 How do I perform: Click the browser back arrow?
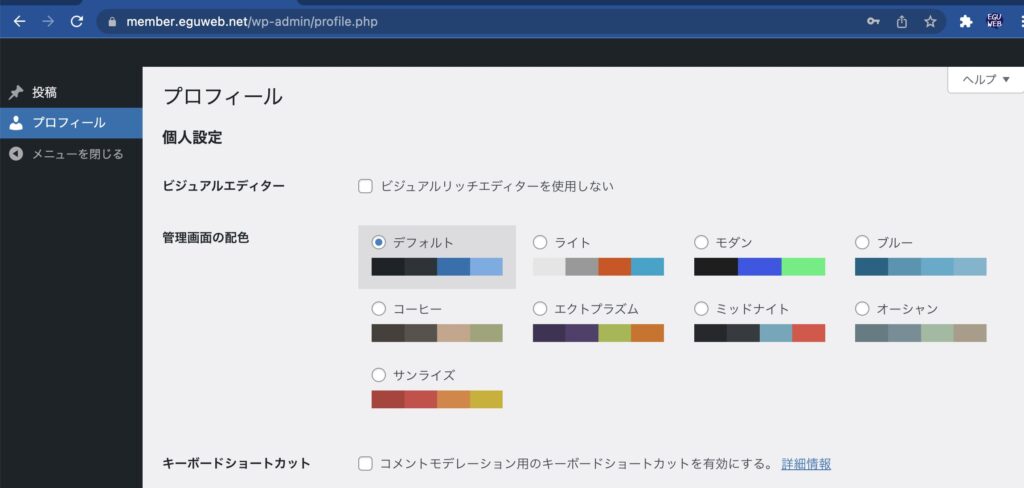pyautogui.click(x=19, y=21)
